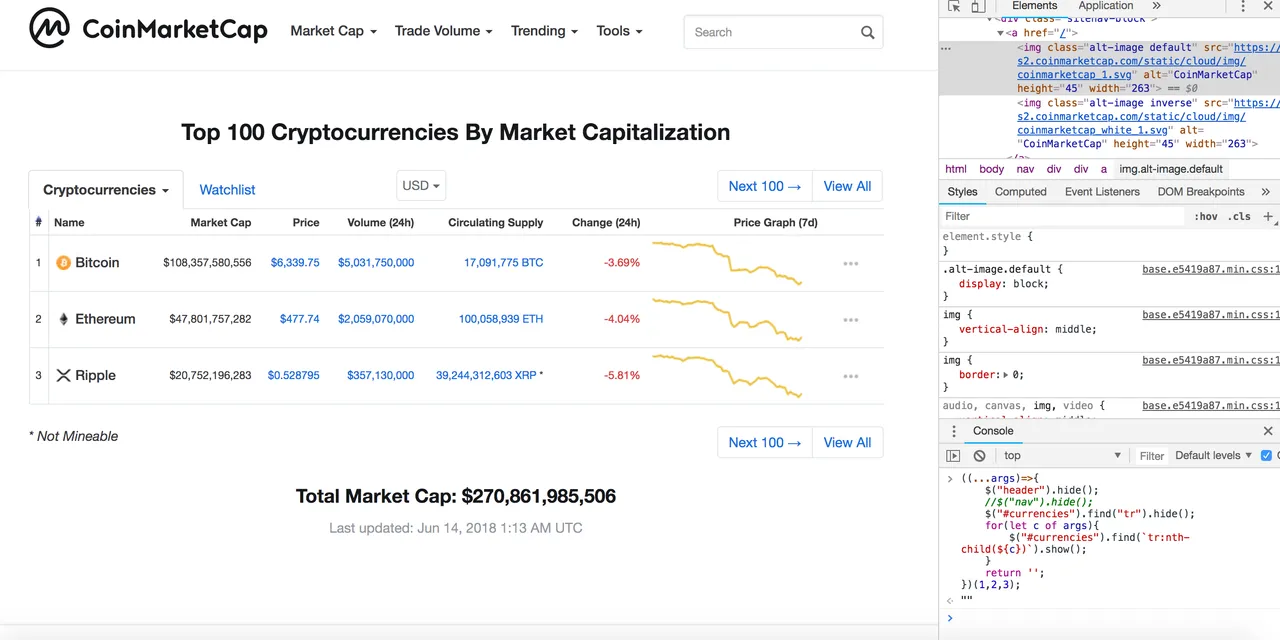Screen dimensions: 1280x640
Task: Select the Elements DevTools tab
Action: tap(1034, 6)
